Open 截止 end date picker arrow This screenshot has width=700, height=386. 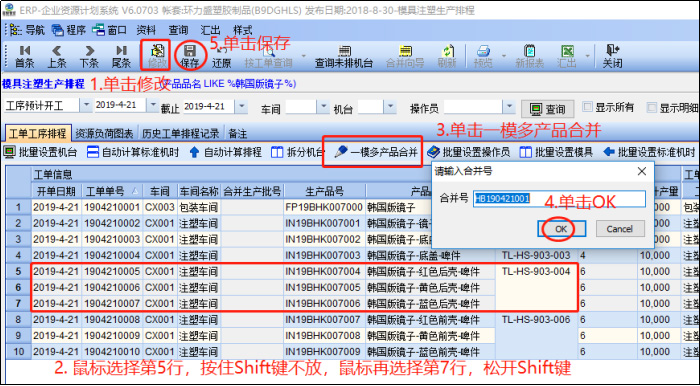coord(241,107)
